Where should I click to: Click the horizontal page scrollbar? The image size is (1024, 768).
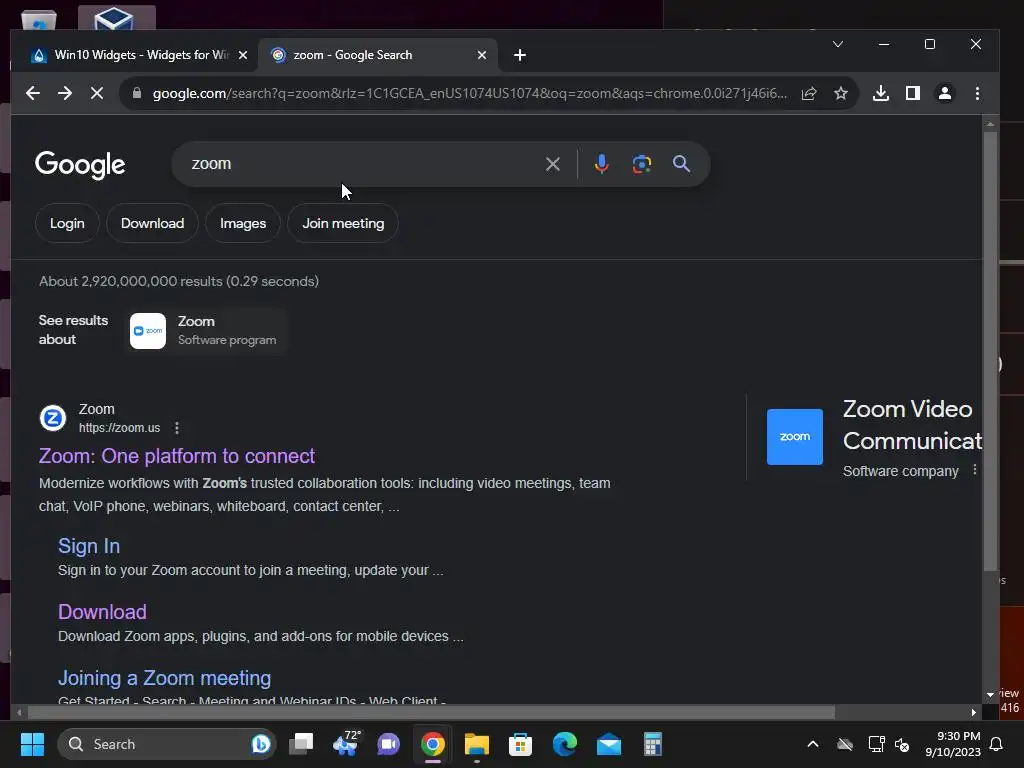tap(431, 712)
